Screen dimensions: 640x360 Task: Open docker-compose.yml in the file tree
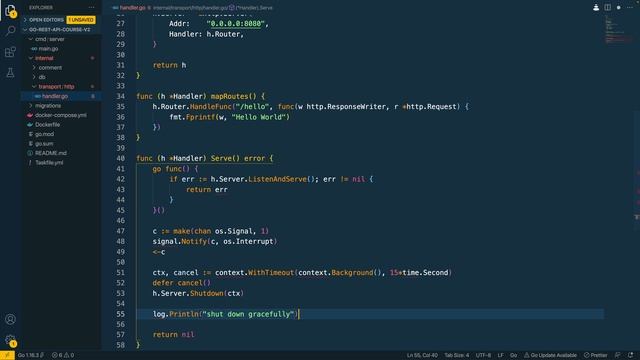pos(60,115)
